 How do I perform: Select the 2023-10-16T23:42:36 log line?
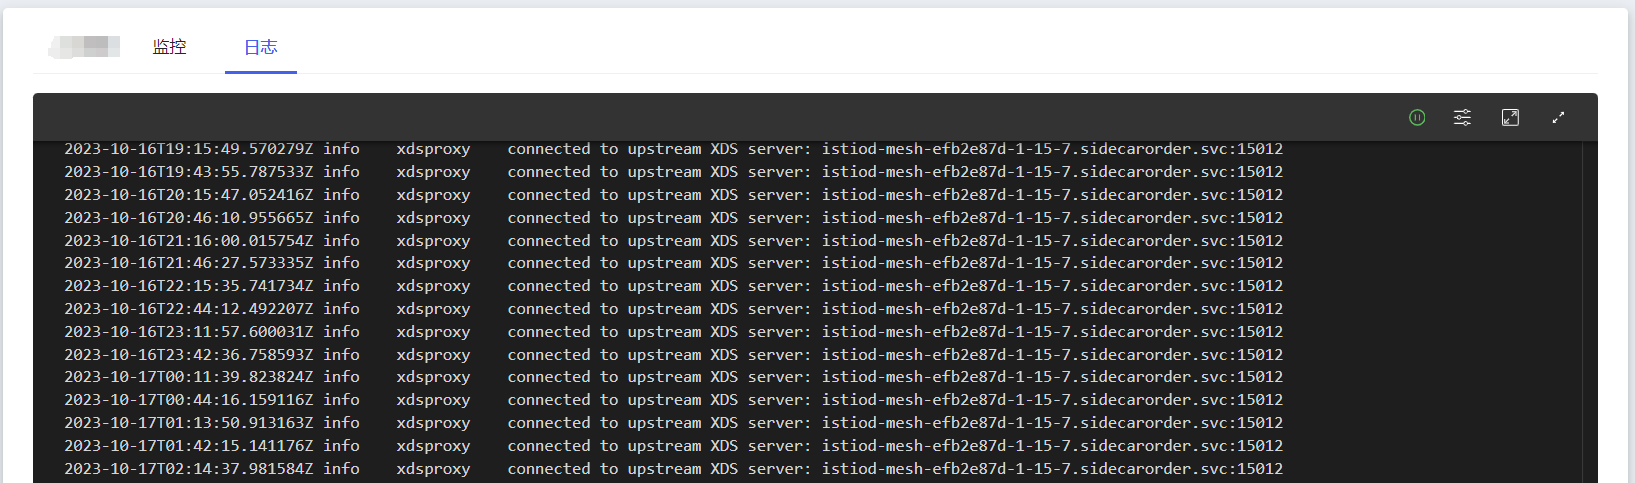[674, 354]
